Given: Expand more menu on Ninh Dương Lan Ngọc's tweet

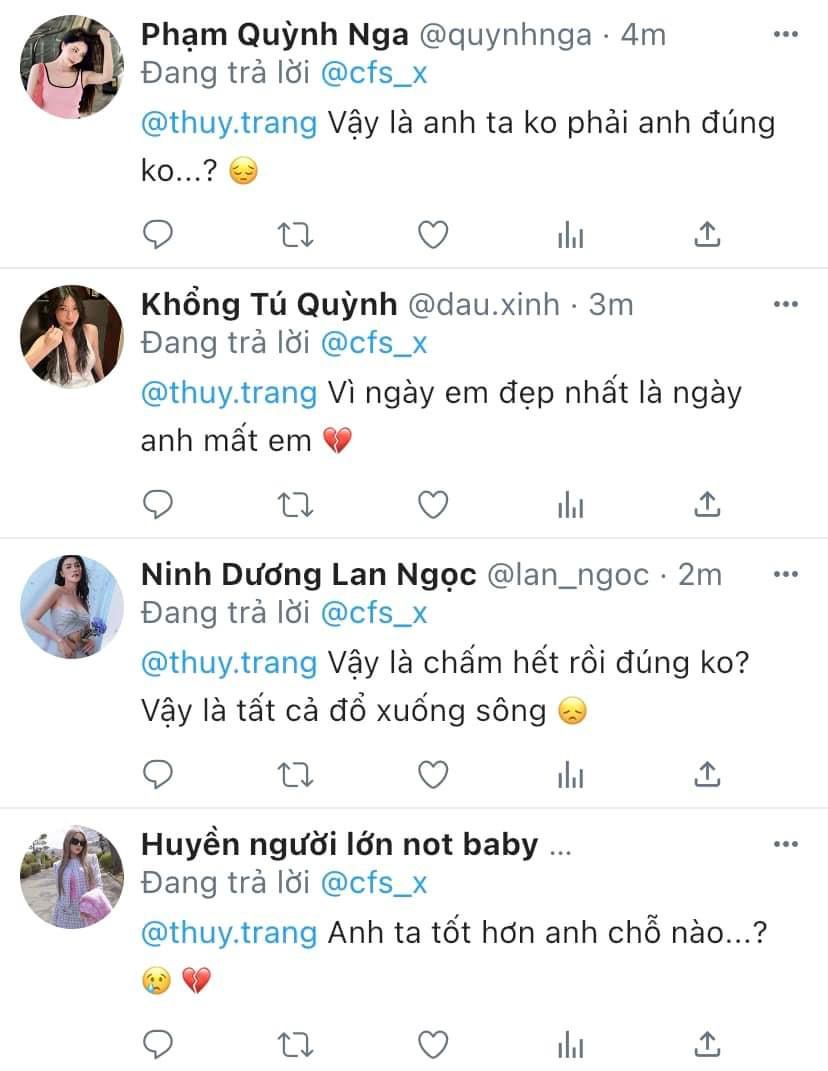Looking at the screenshot, I should (786, 574).
